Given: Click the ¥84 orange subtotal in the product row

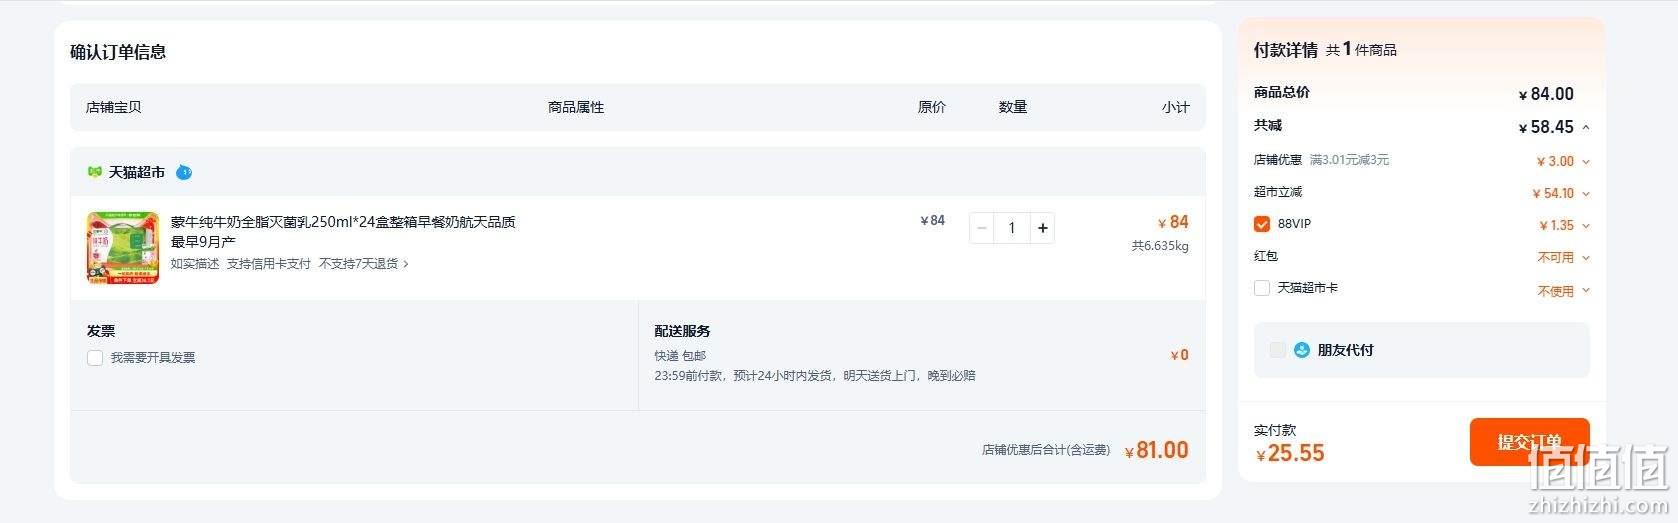Looking at the screenshot, I should 1173,222.
